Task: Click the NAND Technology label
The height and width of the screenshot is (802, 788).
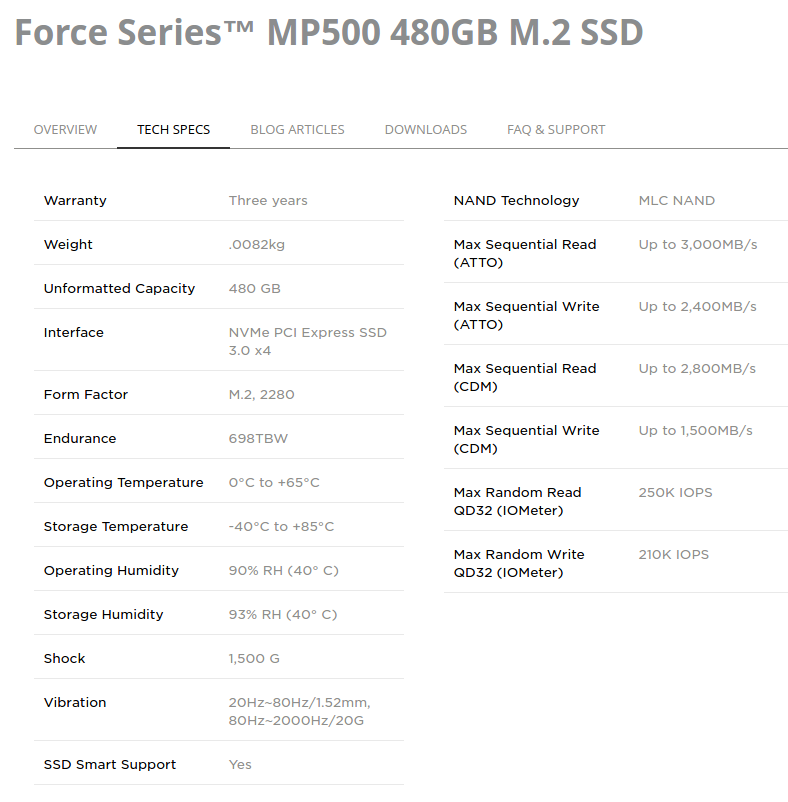Action: click(x=516, y=200)
